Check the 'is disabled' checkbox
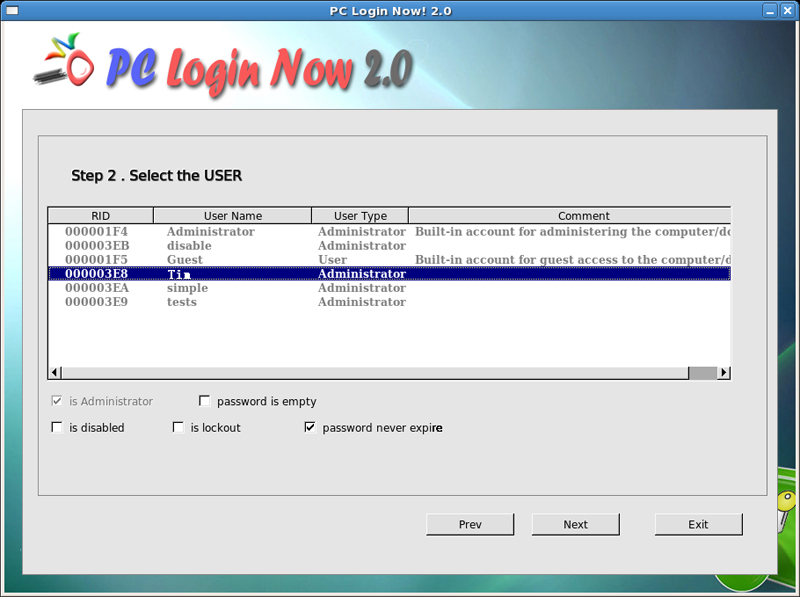 57,427
